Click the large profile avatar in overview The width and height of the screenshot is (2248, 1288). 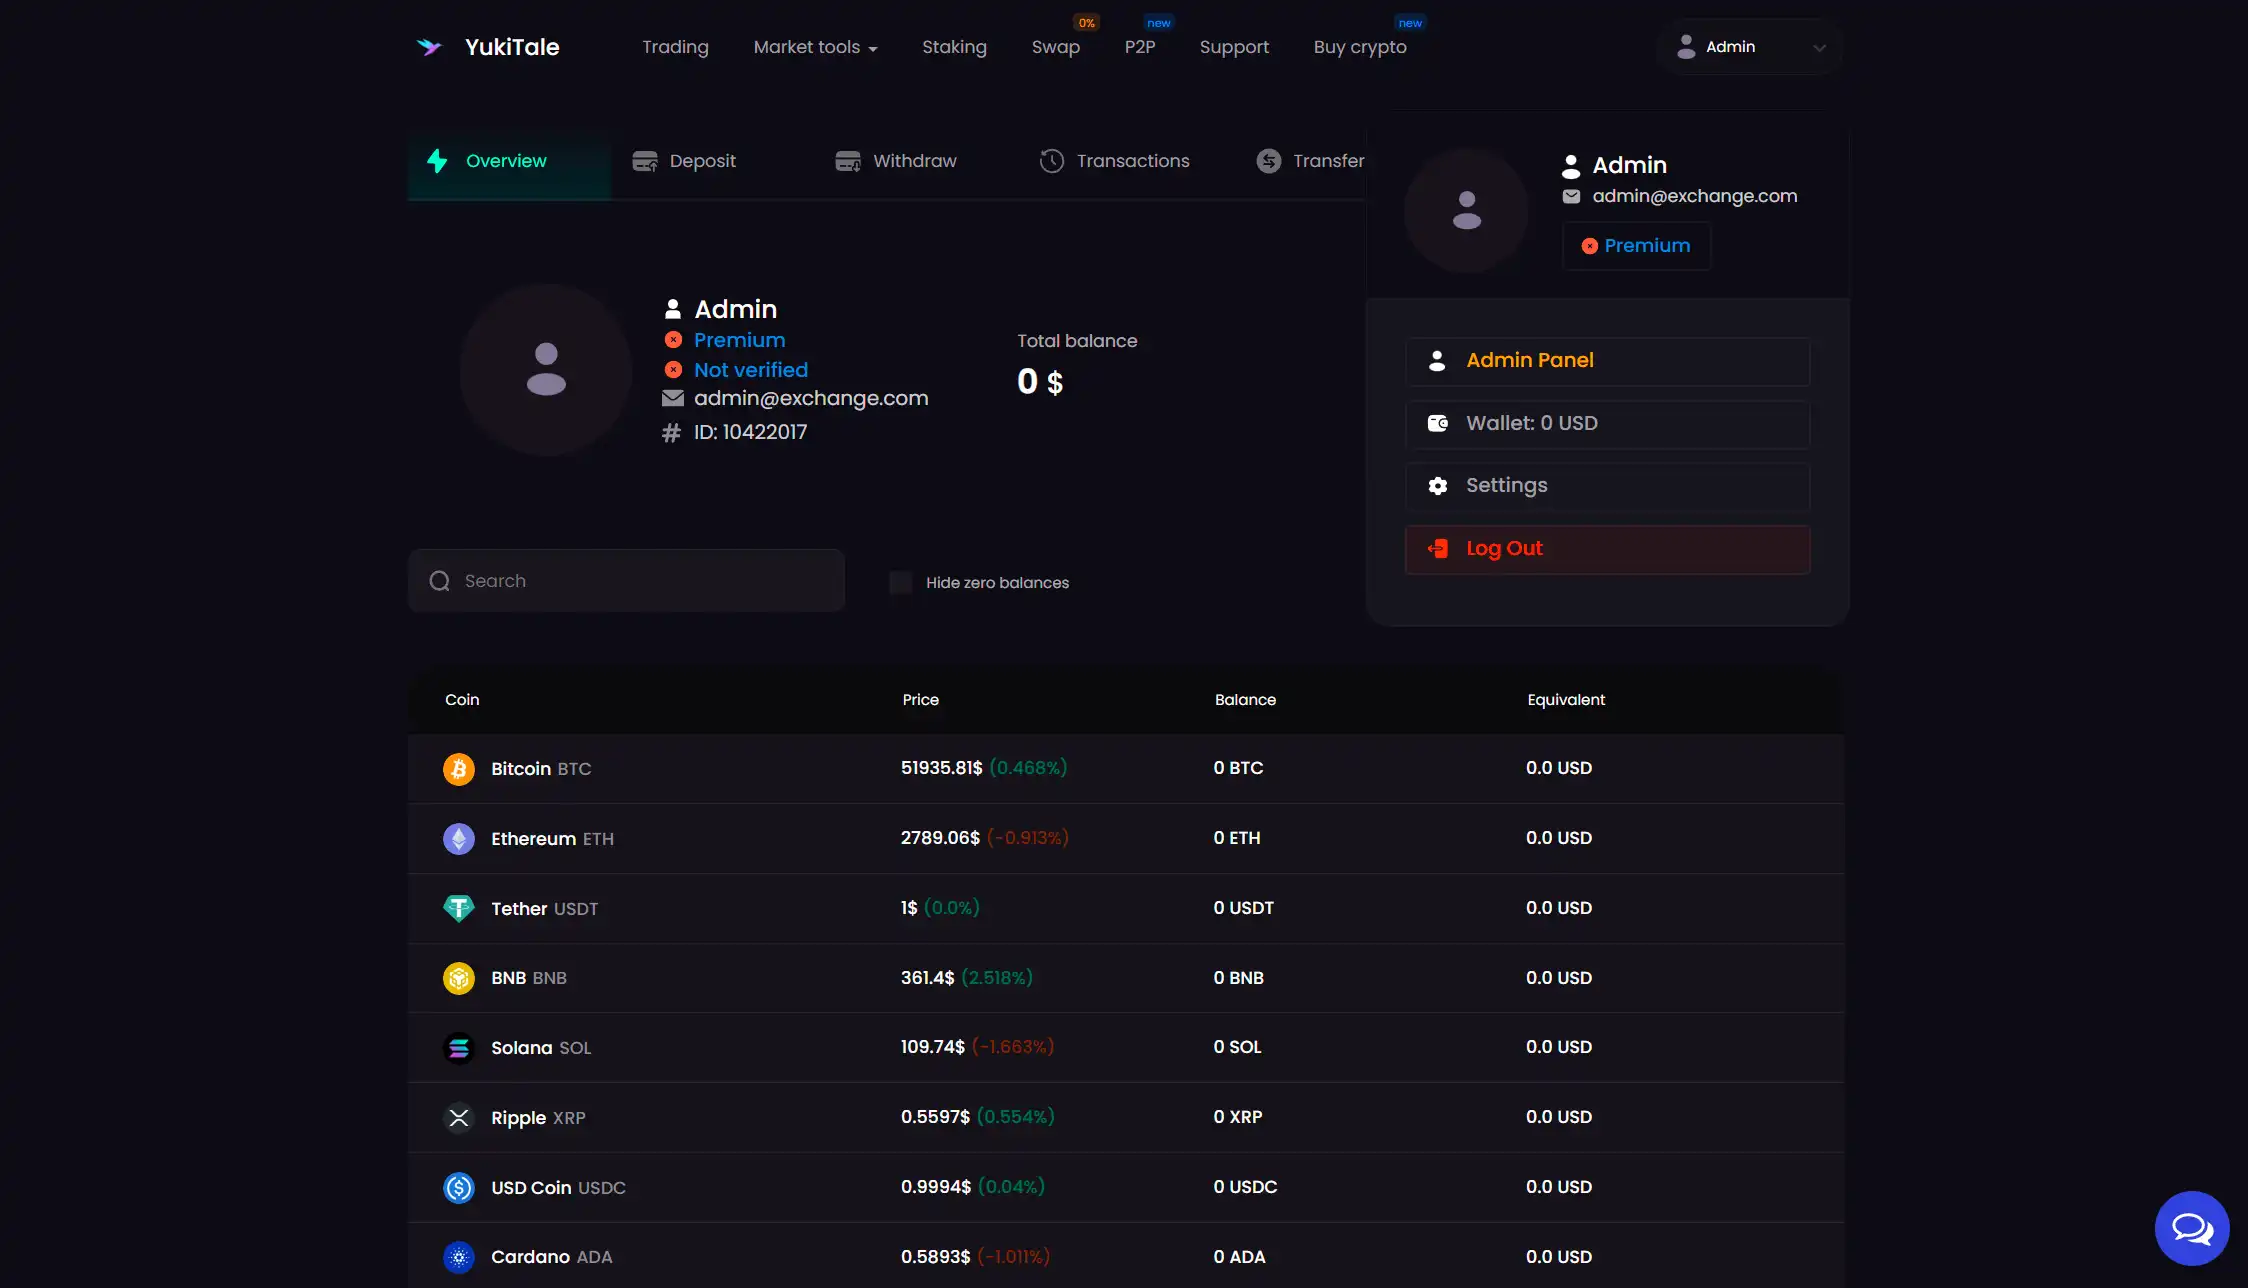[x=546, y=370]
